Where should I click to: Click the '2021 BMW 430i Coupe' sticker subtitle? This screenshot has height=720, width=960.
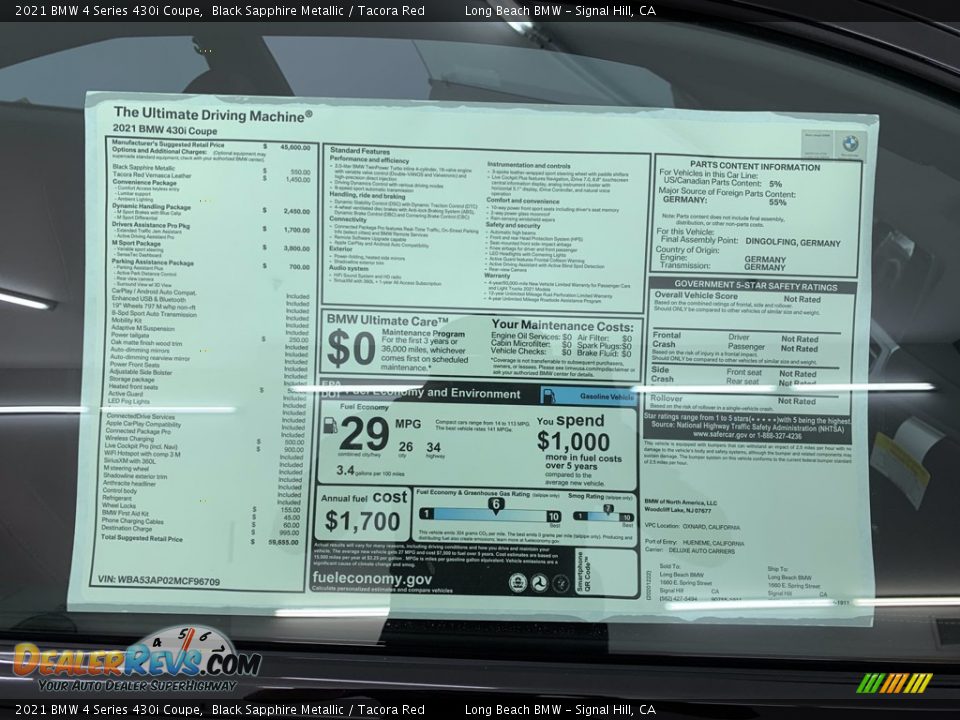[x=165, y=130]
